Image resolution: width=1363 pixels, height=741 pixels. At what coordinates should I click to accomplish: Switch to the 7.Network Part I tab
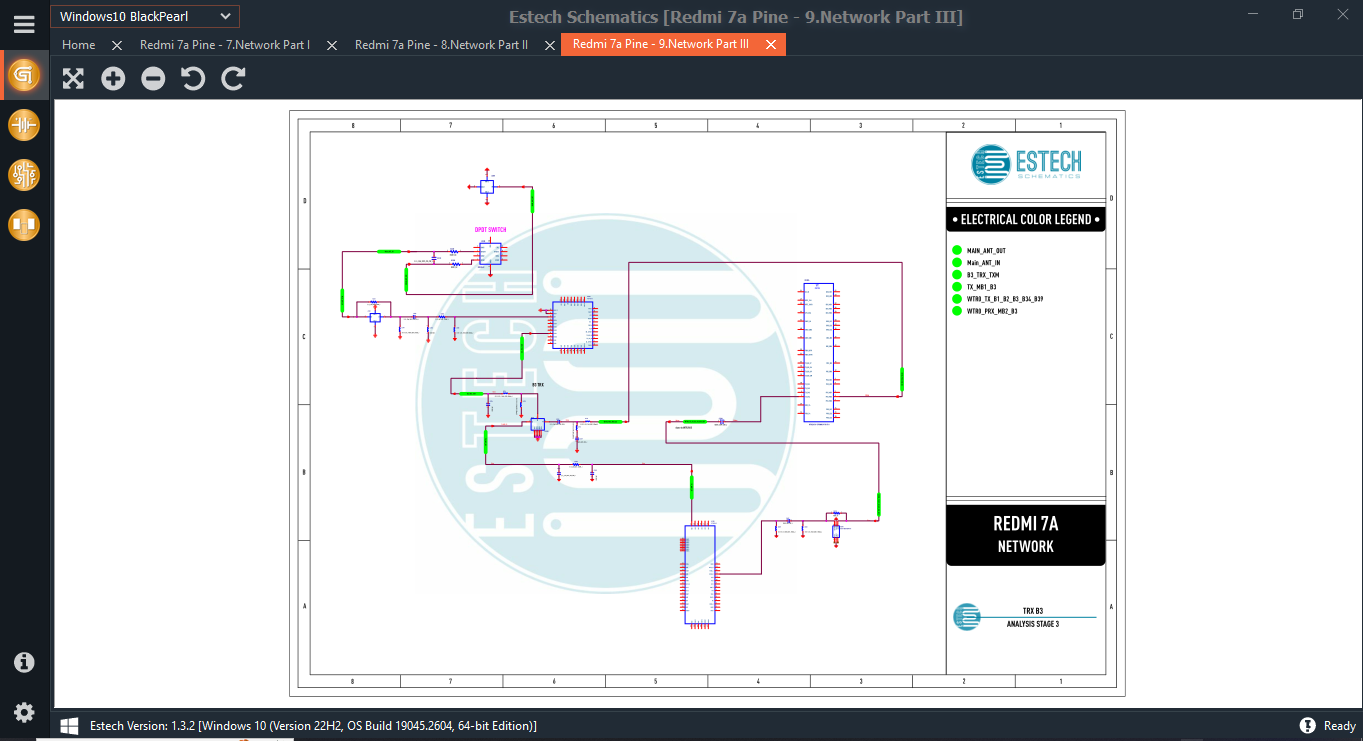(x=225, y=44)
